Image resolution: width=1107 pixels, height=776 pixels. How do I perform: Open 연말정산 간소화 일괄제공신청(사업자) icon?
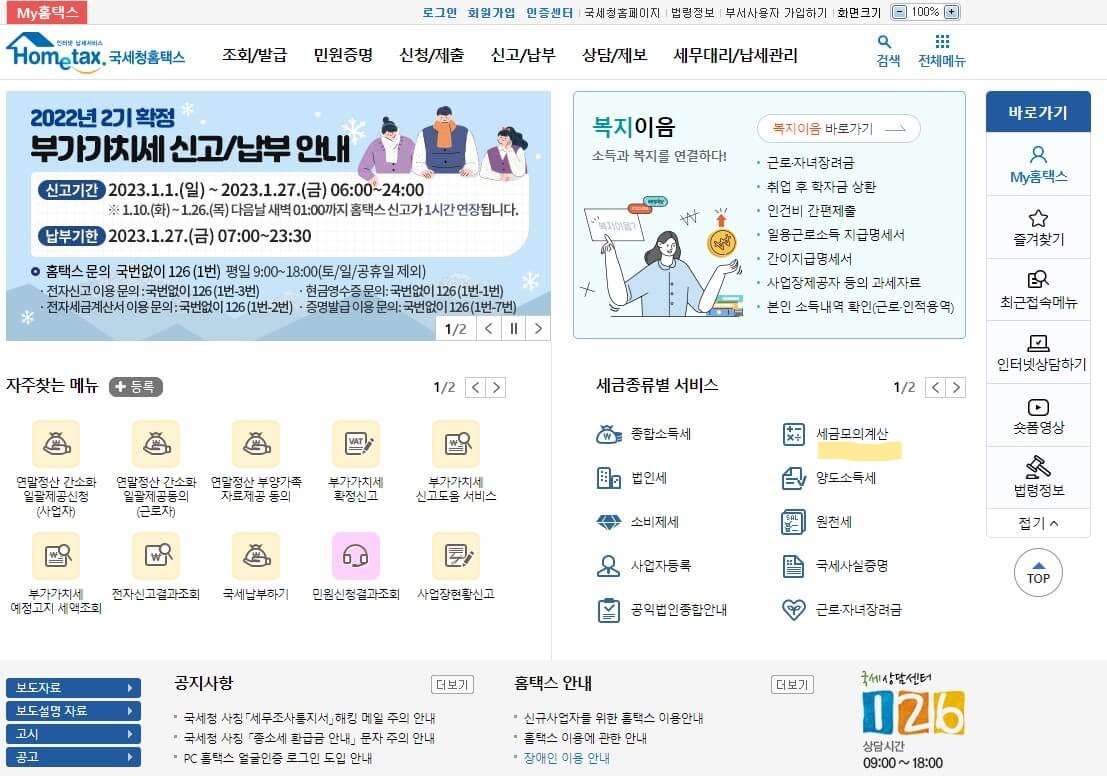click(56, 443)
